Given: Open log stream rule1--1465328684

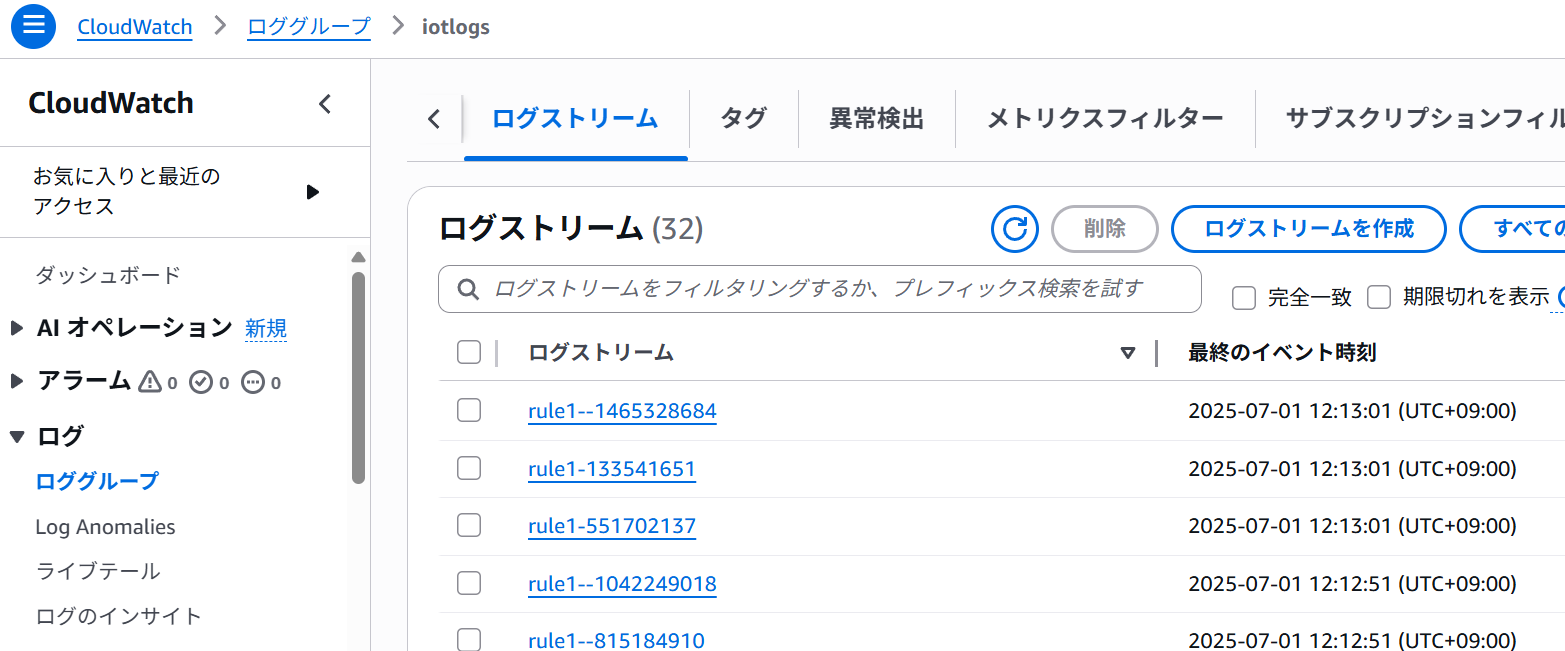Looking at the screenshot, I should (622, 411).
